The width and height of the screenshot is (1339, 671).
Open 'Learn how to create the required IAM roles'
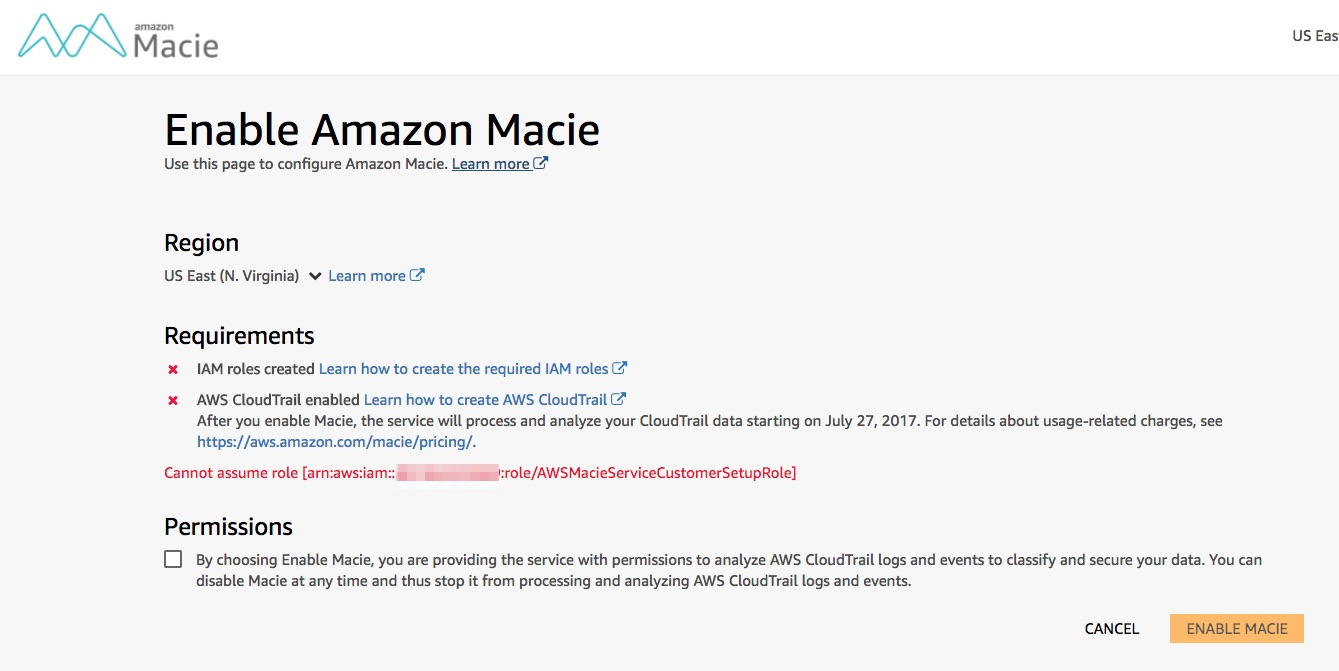[464, 367]
